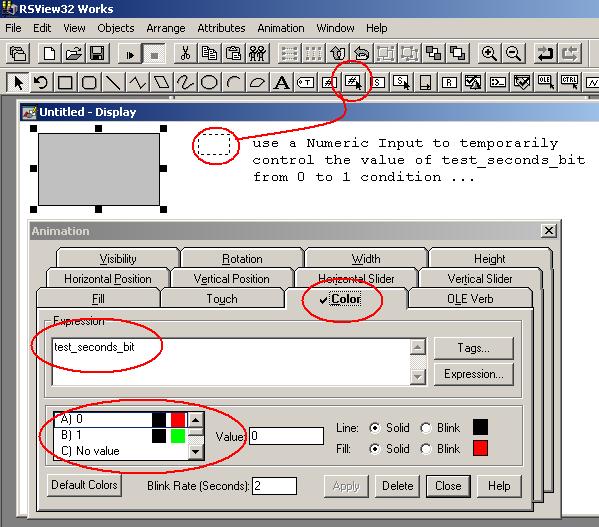Click the Save diskette icon
This screenshot has height=527, width=599.
point(97,53)
